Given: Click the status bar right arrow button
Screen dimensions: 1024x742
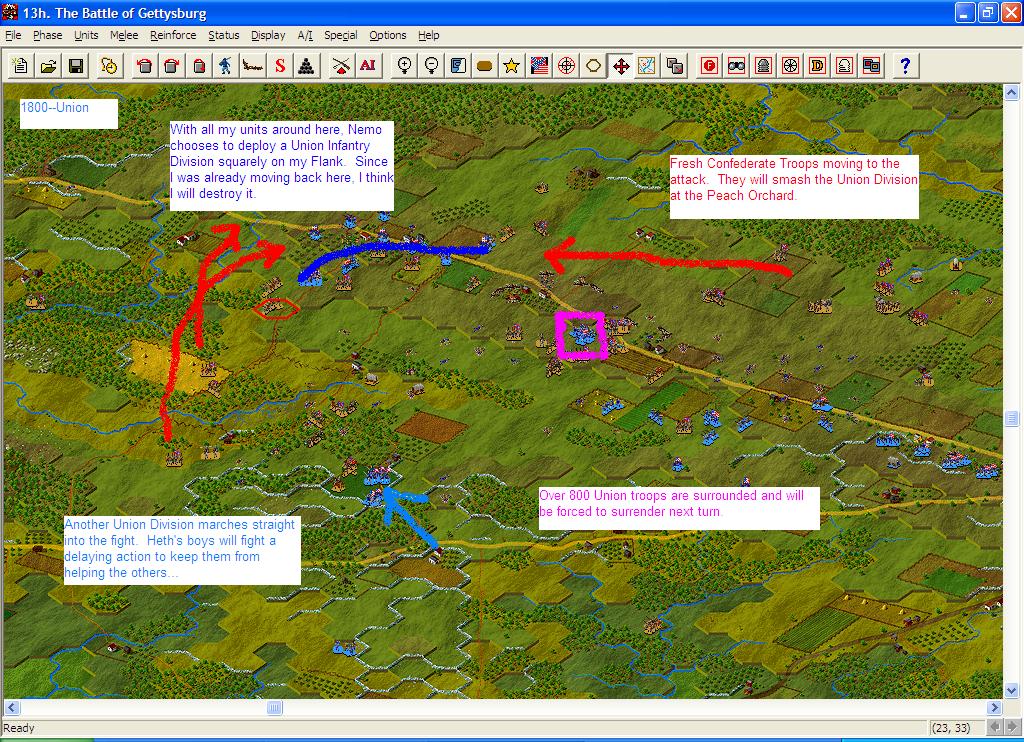Looking at the screenshot, I should point(1012,727).
